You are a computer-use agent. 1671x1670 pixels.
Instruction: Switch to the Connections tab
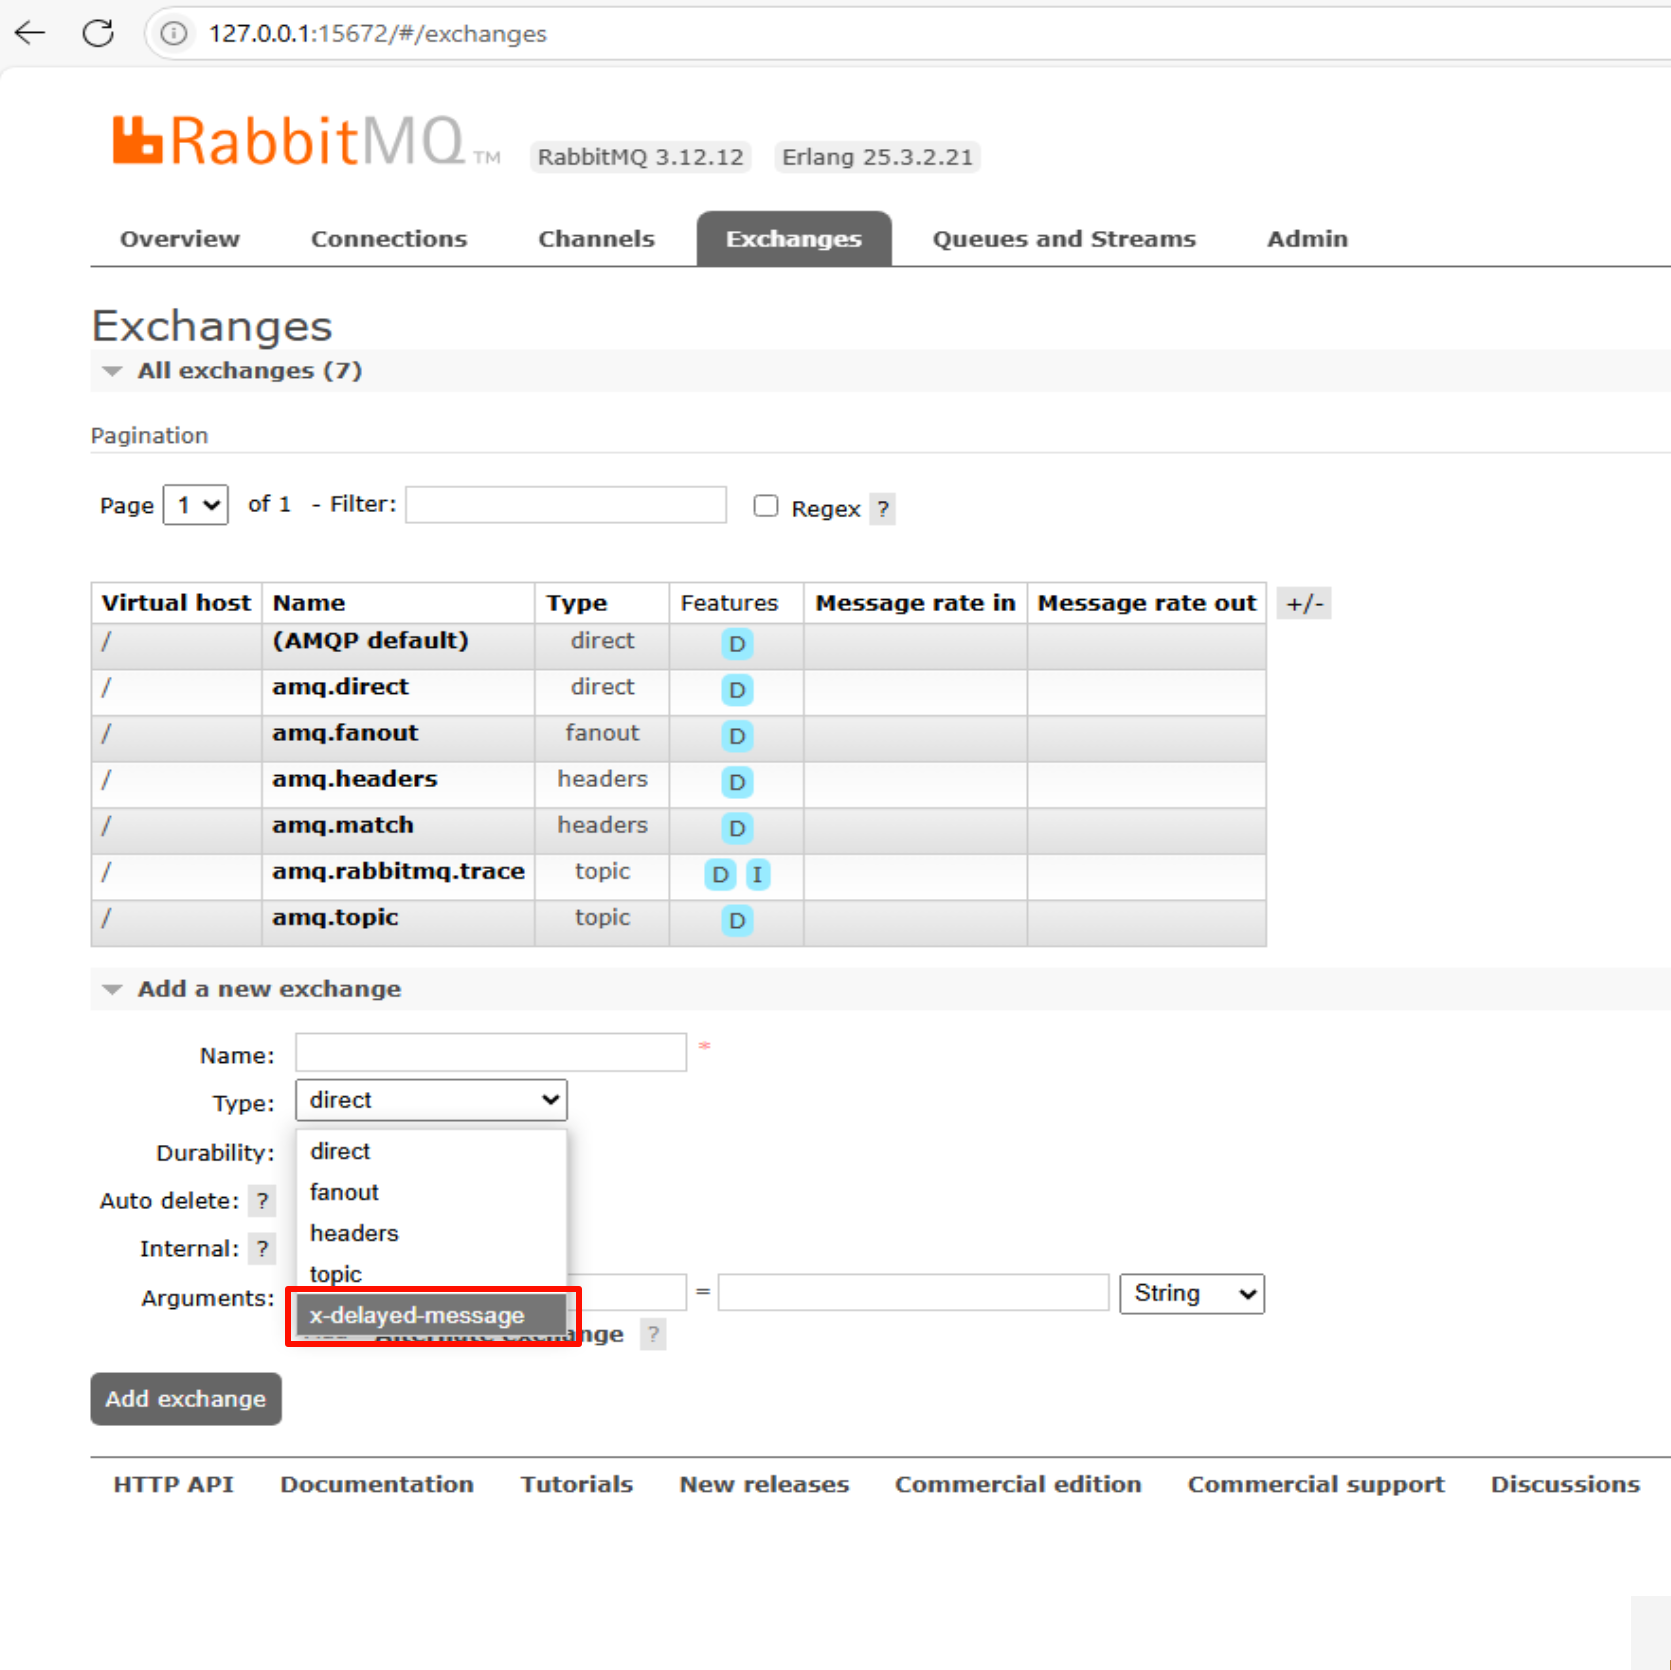[389, 239]
